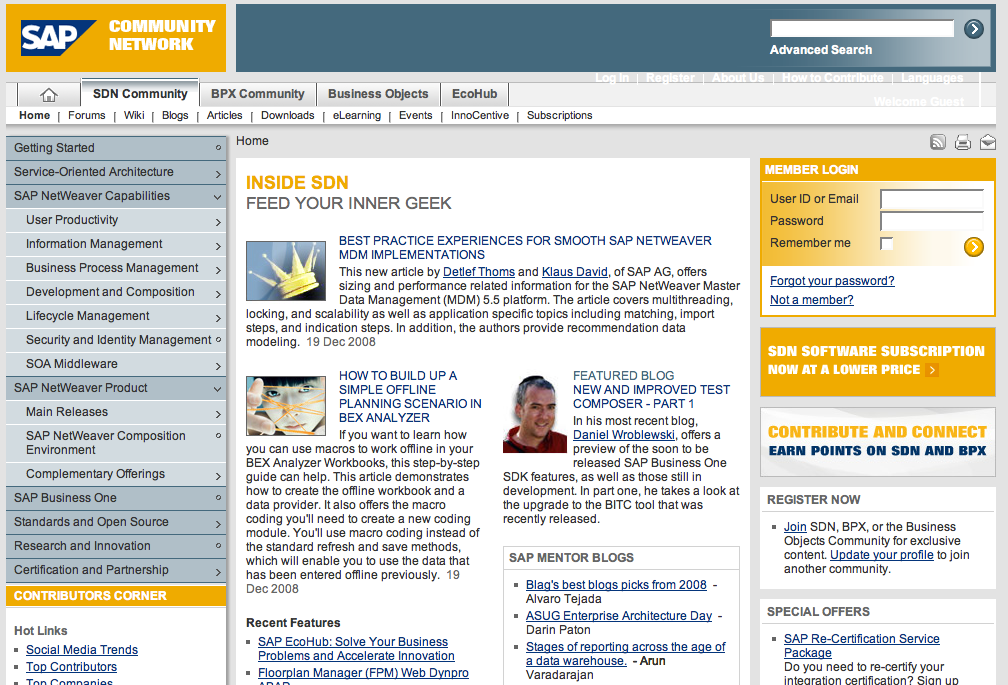1008x685 pixels.
Task: Expand Complementary Offerings submenu arrow
Action: point(218,476)
